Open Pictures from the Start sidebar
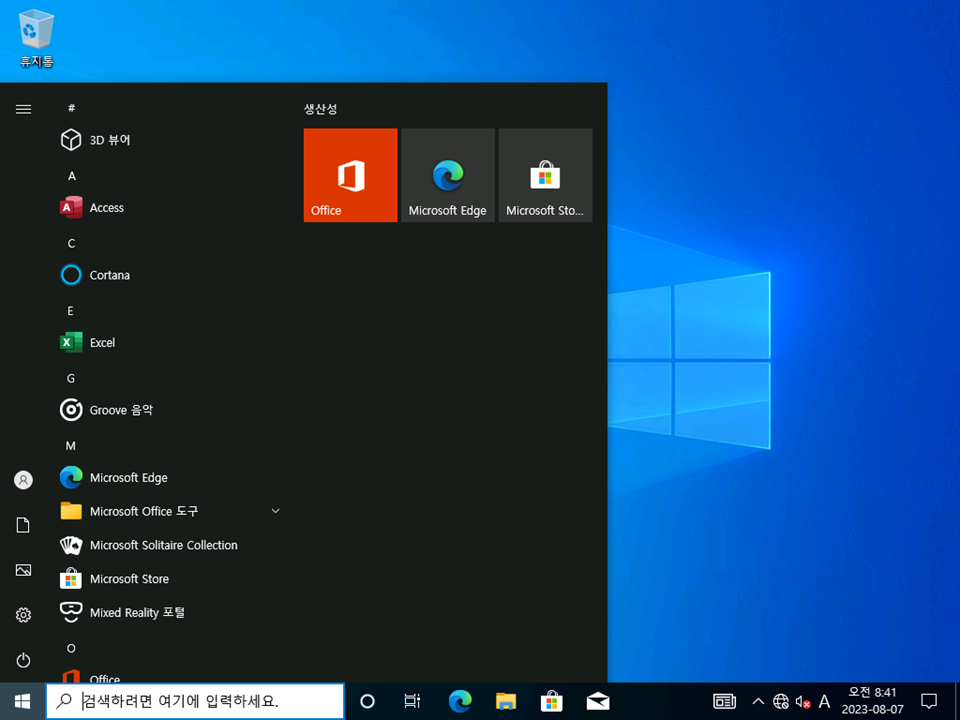 (23, 570)
